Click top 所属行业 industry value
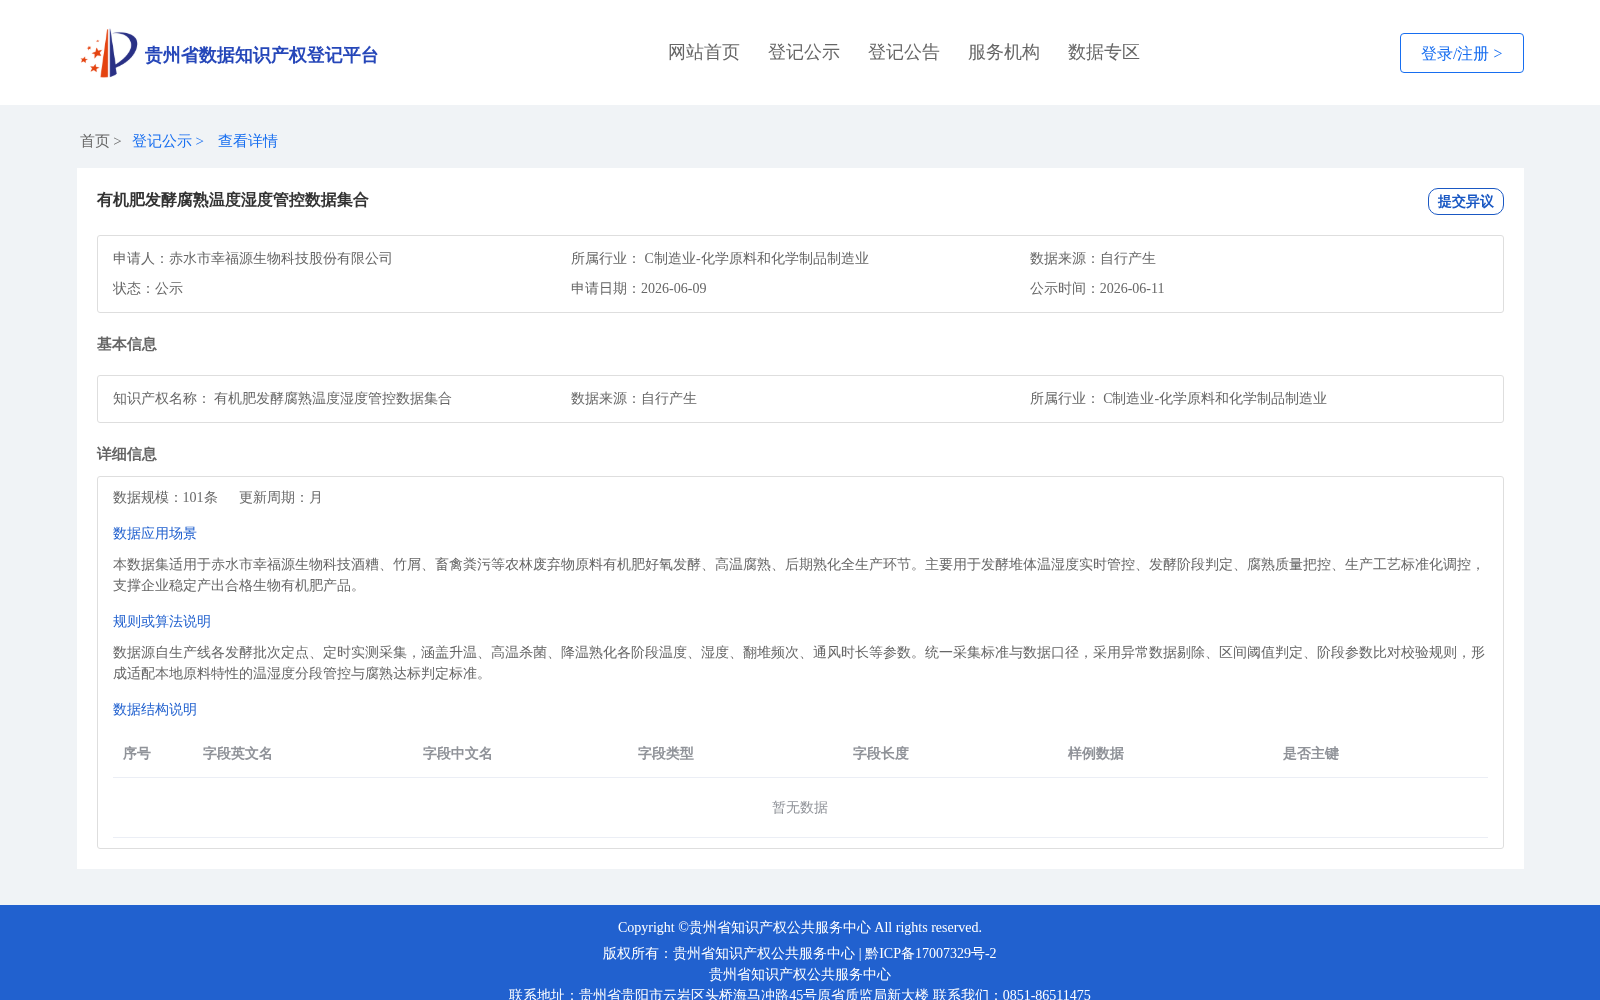 pyautogui.click(x=756, y=258)
